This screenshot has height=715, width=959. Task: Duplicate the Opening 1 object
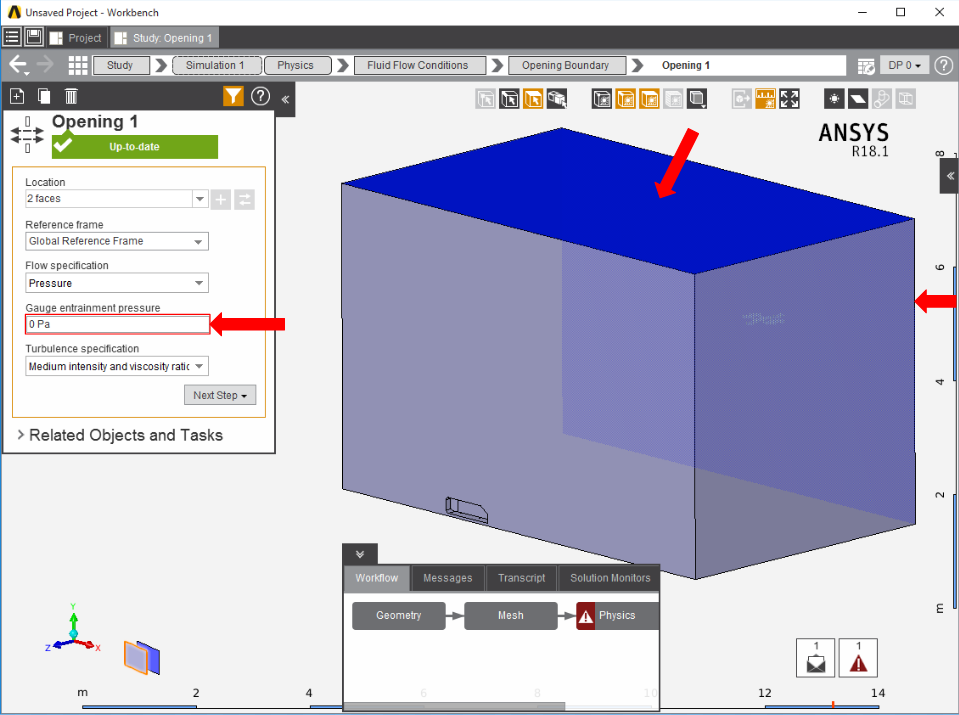pos(44,96)
